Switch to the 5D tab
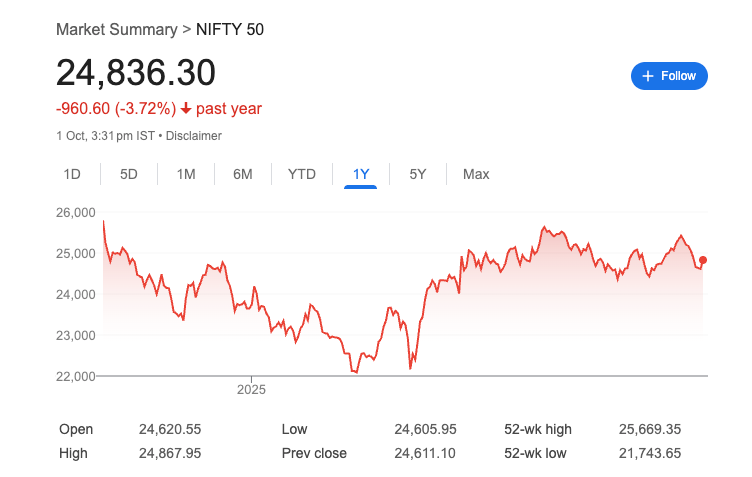 128,174
